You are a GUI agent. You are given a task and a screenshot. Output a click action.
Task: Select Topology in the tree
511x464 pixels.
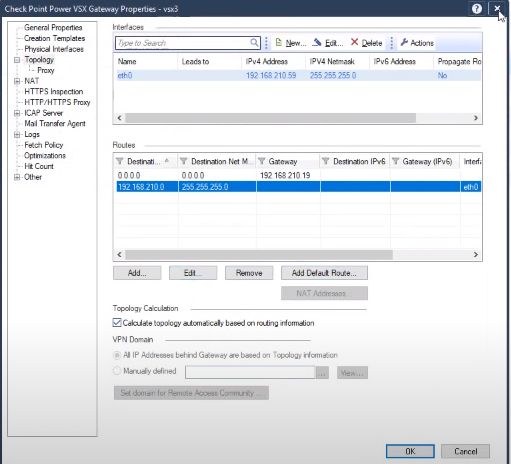(x=39, y=60)
